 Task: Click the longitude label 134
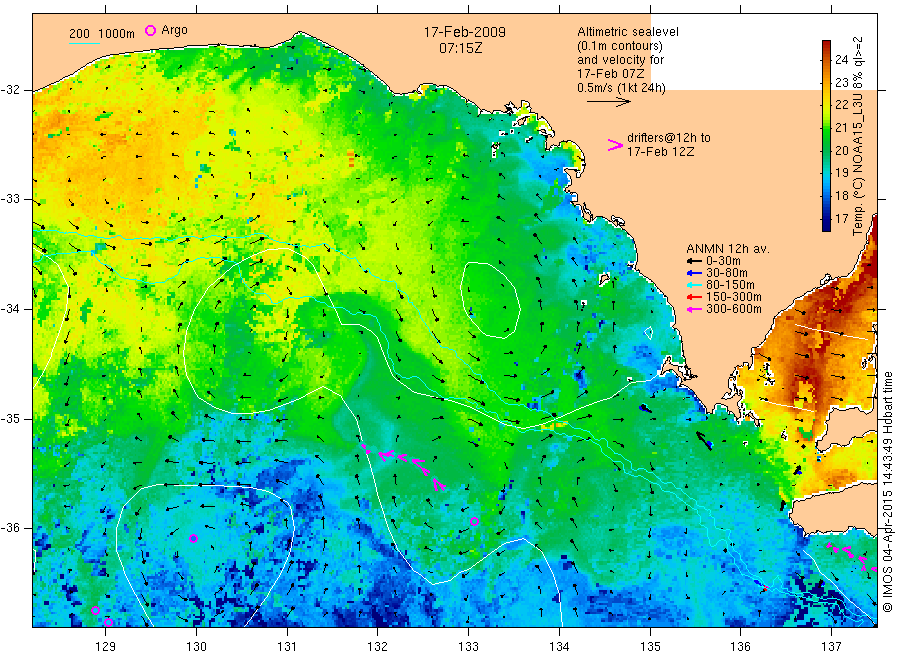click(559, 647)
